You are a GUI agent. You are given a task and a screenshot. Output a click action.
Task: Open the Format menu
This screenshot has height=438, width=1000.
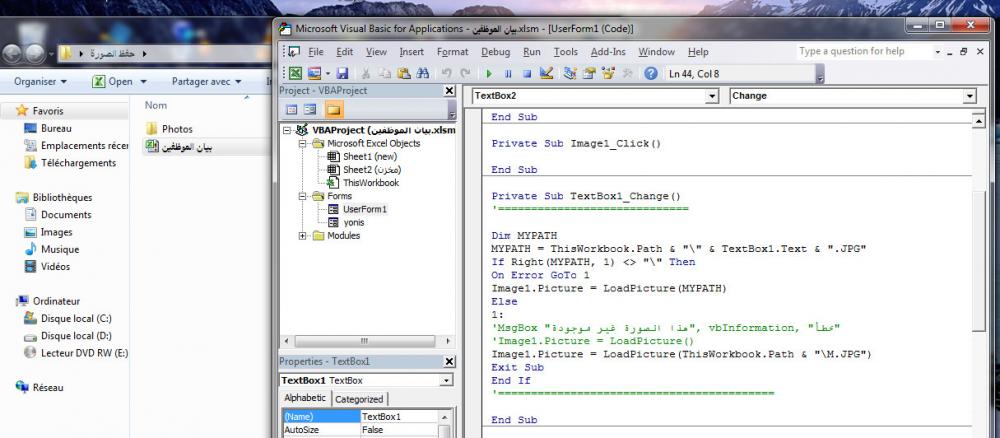point(452,52)
